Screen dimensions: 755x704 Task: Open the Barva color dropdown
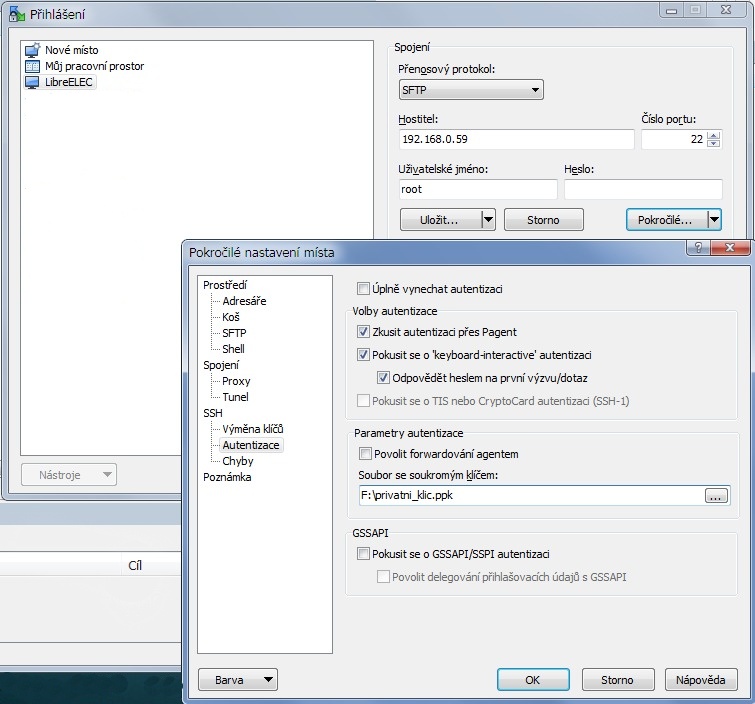[238, 680]
